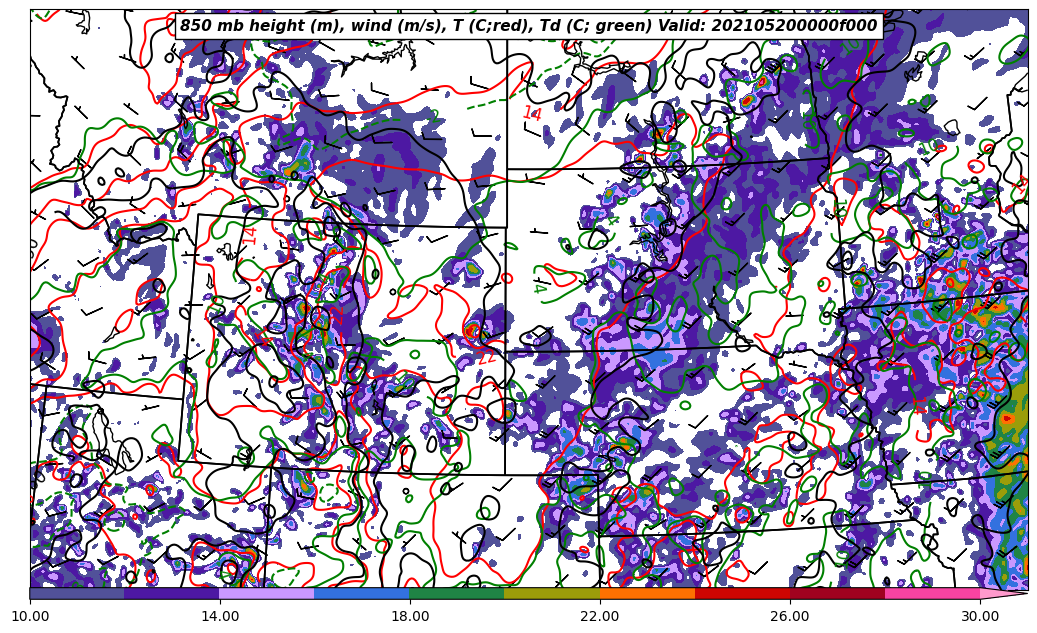This screenshot has width=1037, height=633.
Task: Click the 18.00 colorbar tick label
Action: pyautogui.click(x=410, y=616)
